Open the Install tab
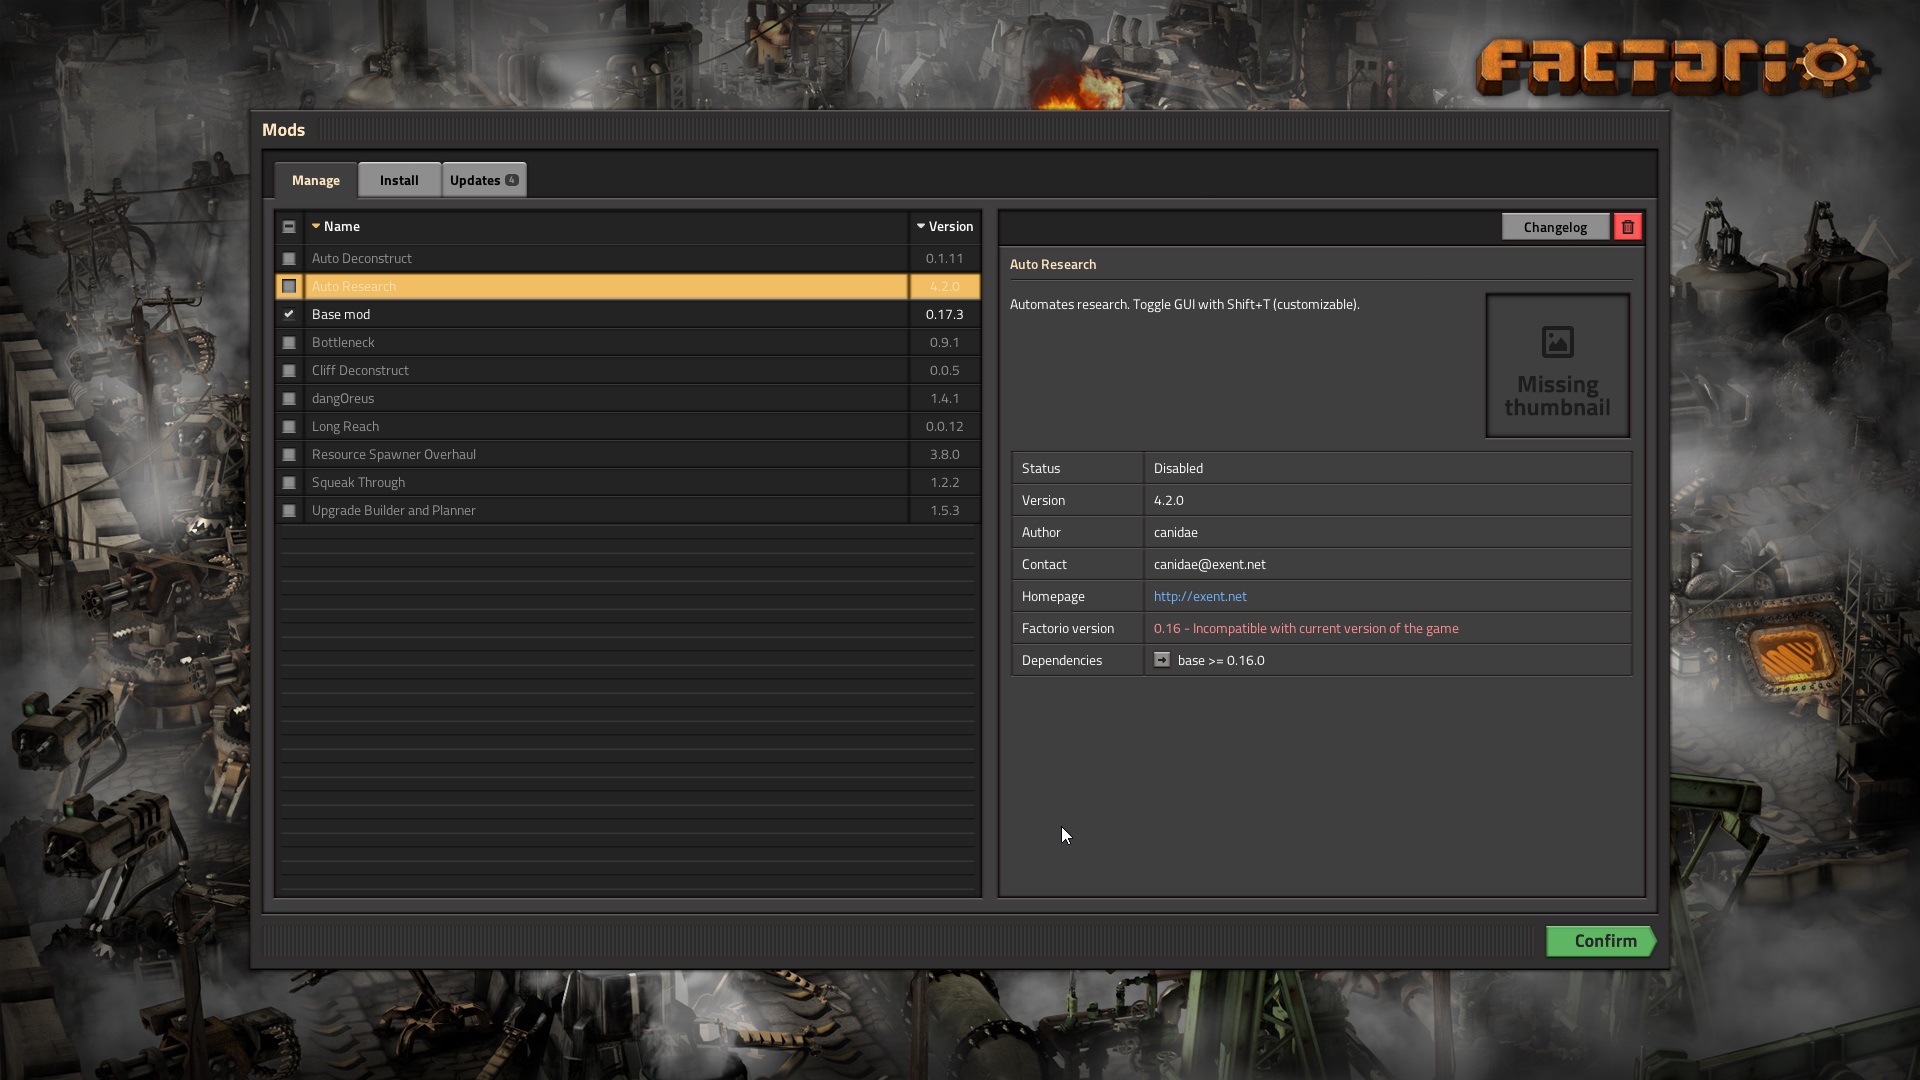 pos(399,180)
